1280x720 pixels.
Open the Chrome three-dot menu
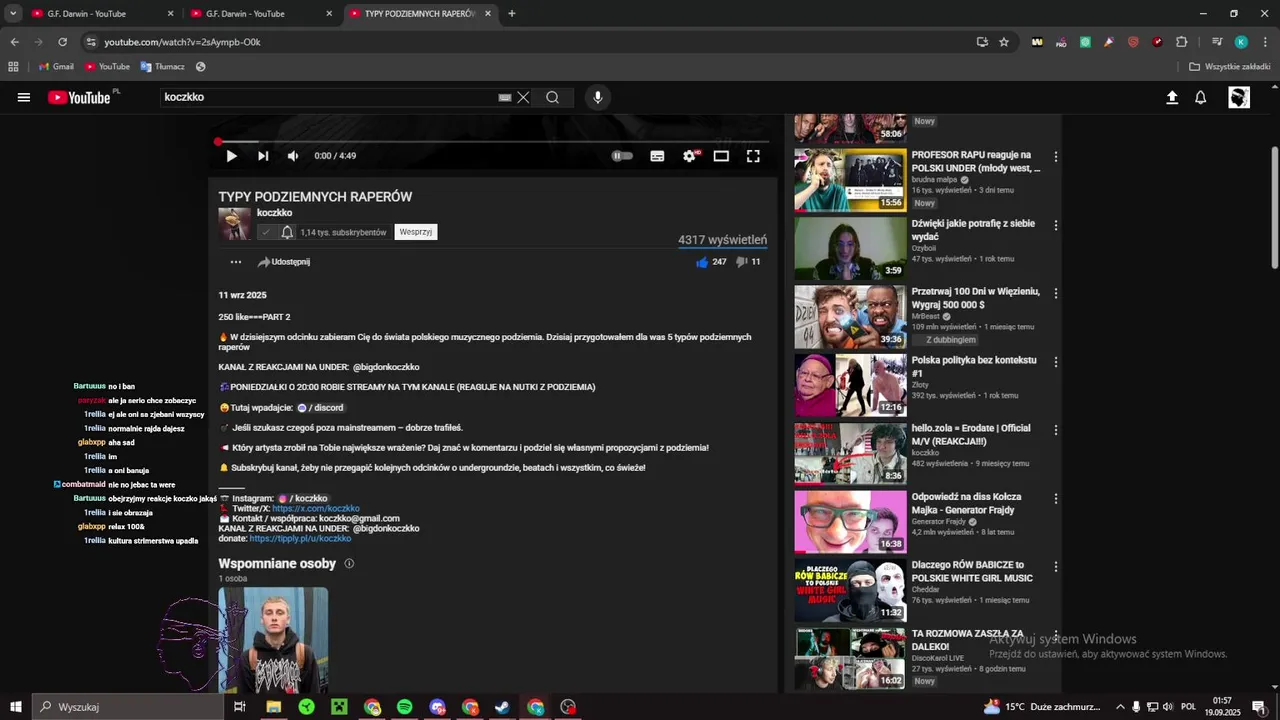(1264, 42)
